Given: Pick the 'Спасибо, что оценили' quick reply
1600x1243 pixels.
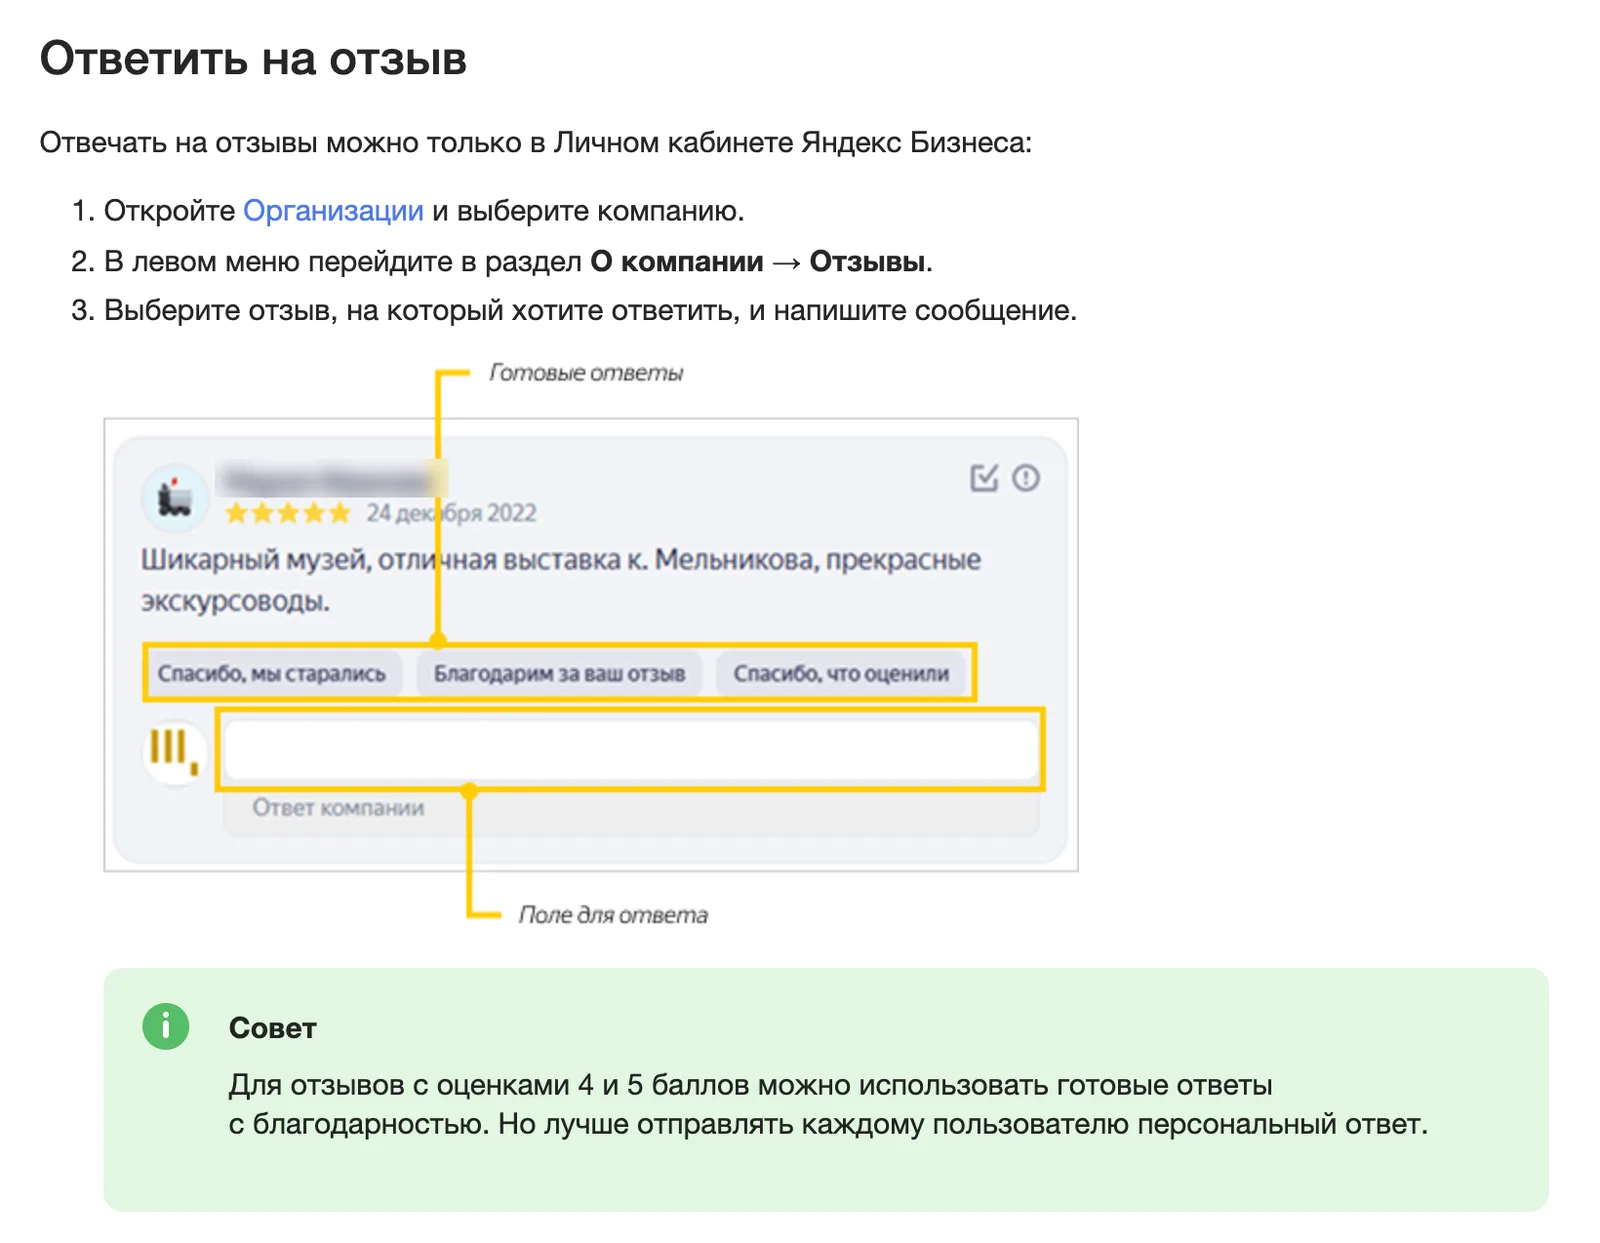Looking at the screenshot, I should 841,673.
